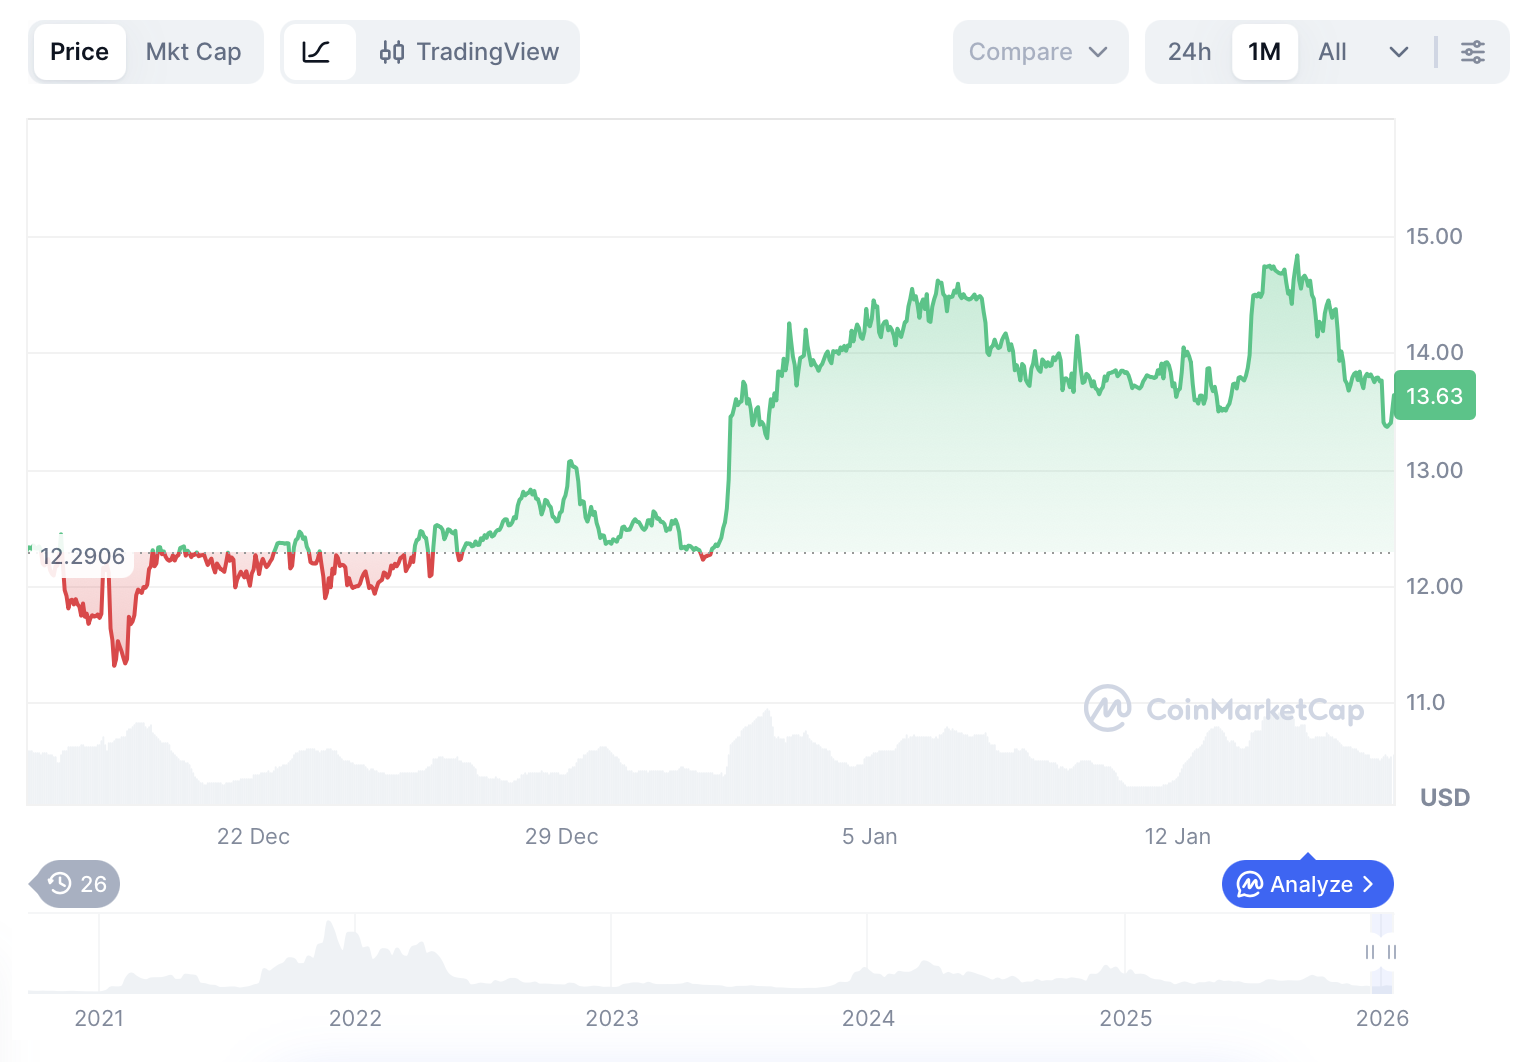
Task: Open TradingView candlestick chart
Action: pos(469,52)
